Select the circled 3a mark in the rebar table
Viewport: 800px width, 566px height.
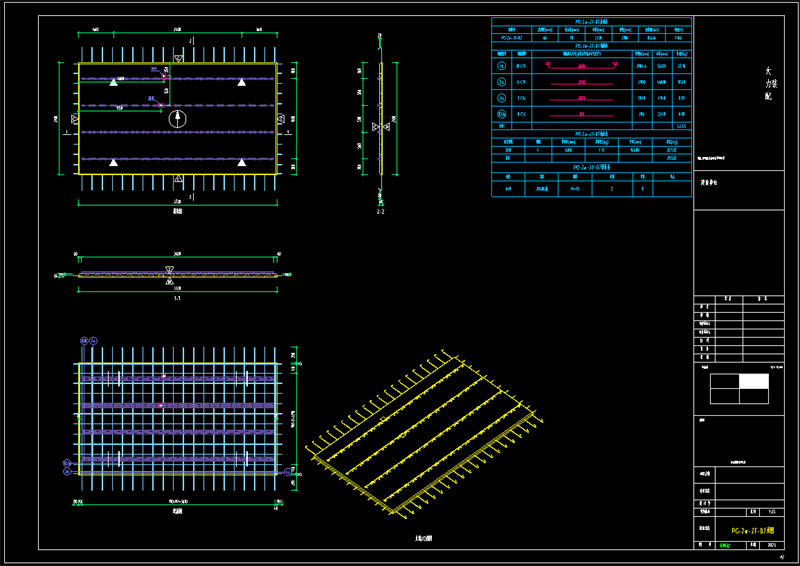502,97
